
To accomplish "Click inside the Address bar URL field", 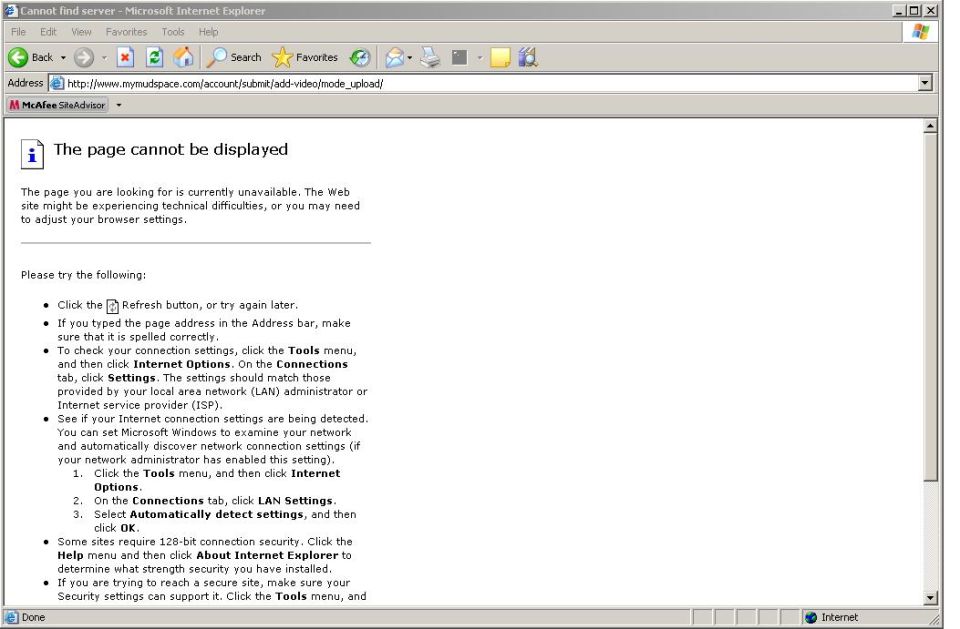I will pyautogui.click(x=490, y=83).
